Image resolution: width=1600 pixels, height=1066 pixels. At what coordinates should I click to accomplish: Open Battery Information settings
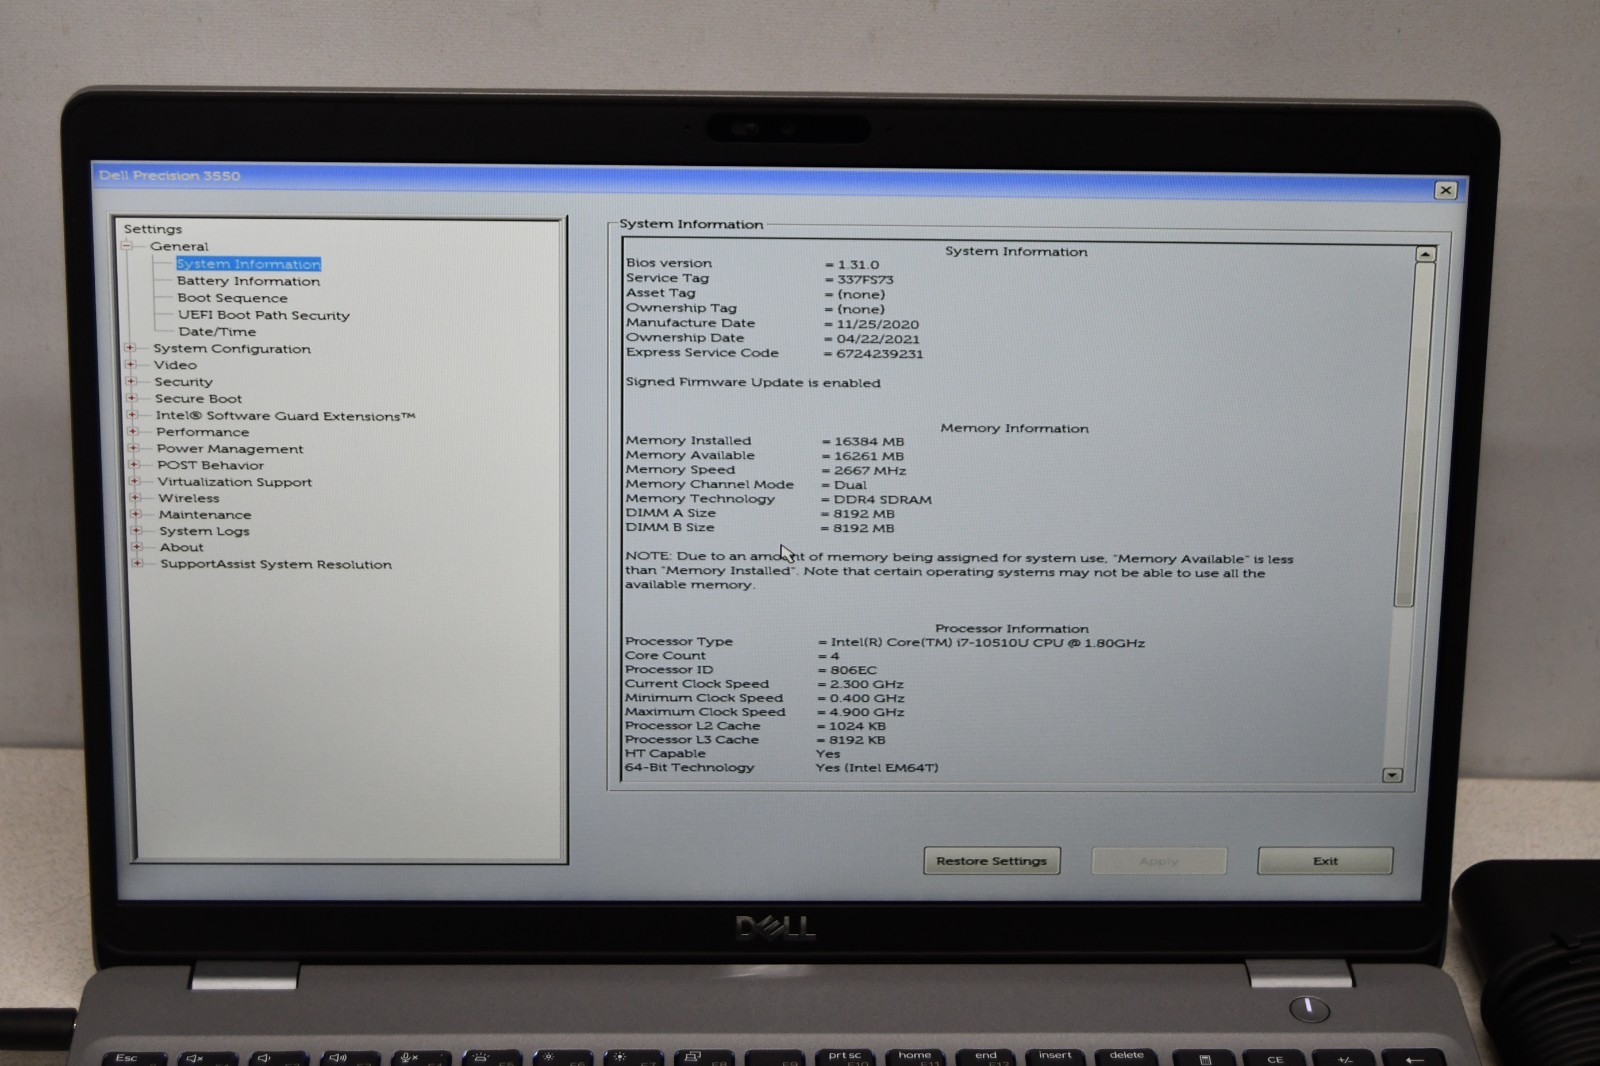(248, 281)
